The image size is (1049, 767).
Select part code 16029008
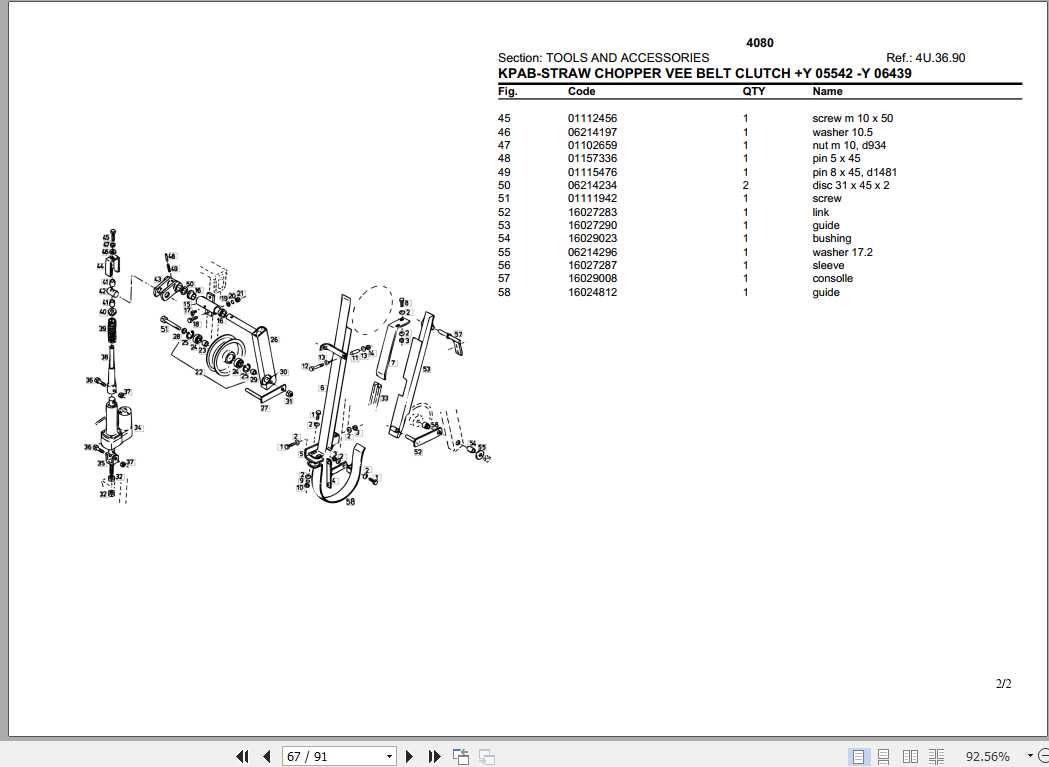[x=592, y=278]
